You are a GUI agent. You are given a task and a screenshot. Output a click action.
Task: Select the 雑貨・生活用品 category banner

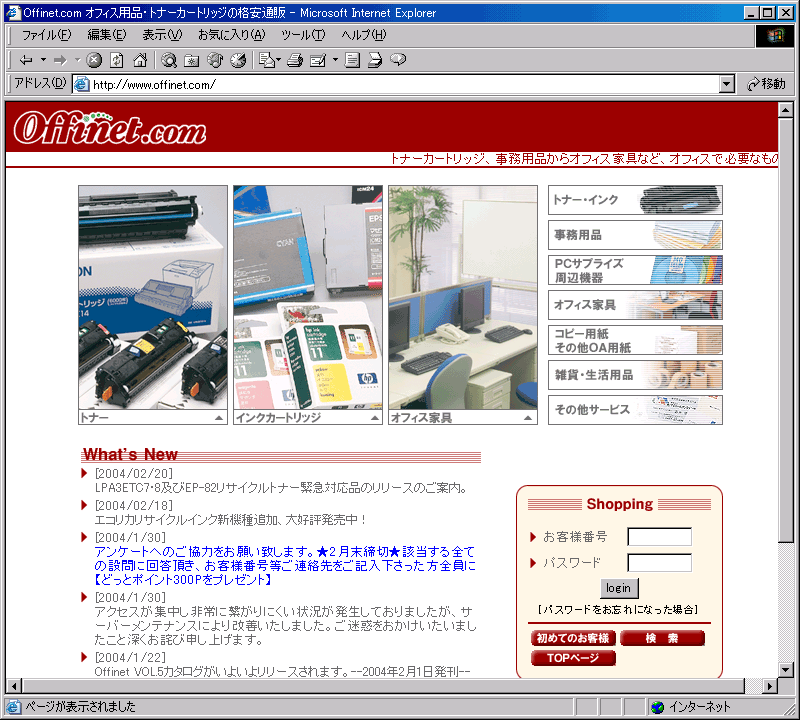pyautogui.click(x=635, y=375)
